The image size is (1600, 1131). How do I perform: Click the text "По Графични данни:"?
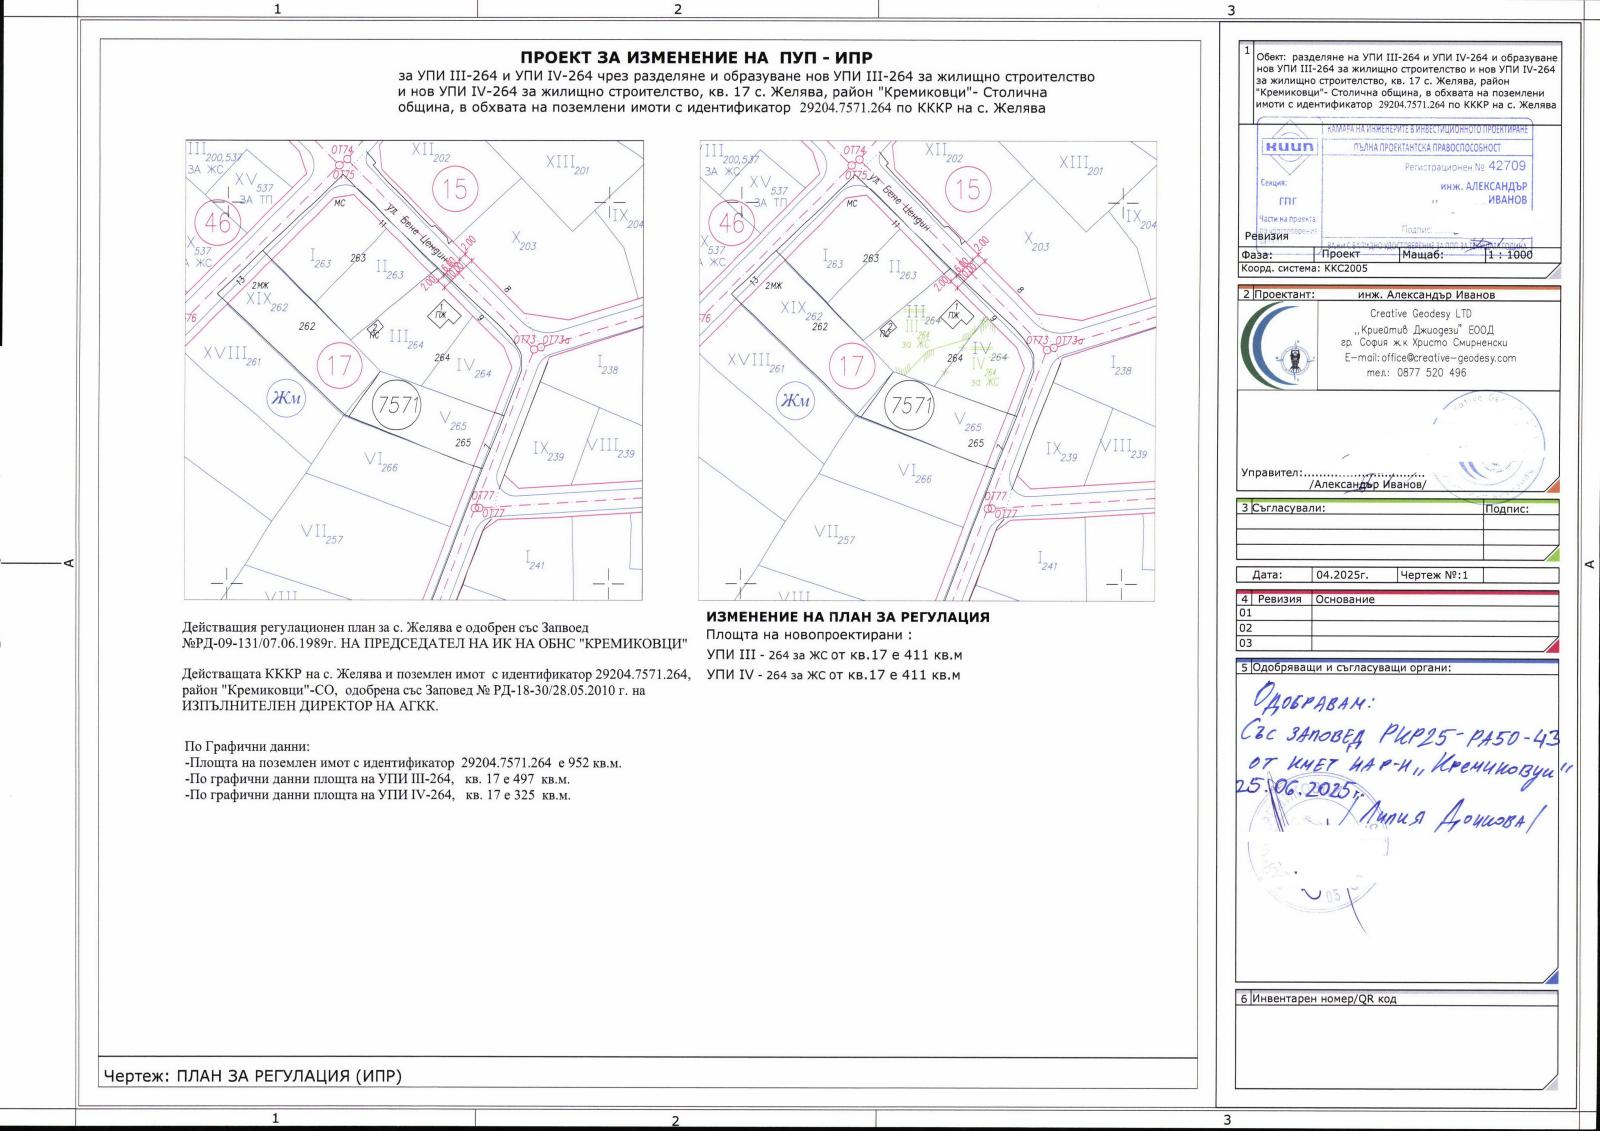[x=247, y=747]
